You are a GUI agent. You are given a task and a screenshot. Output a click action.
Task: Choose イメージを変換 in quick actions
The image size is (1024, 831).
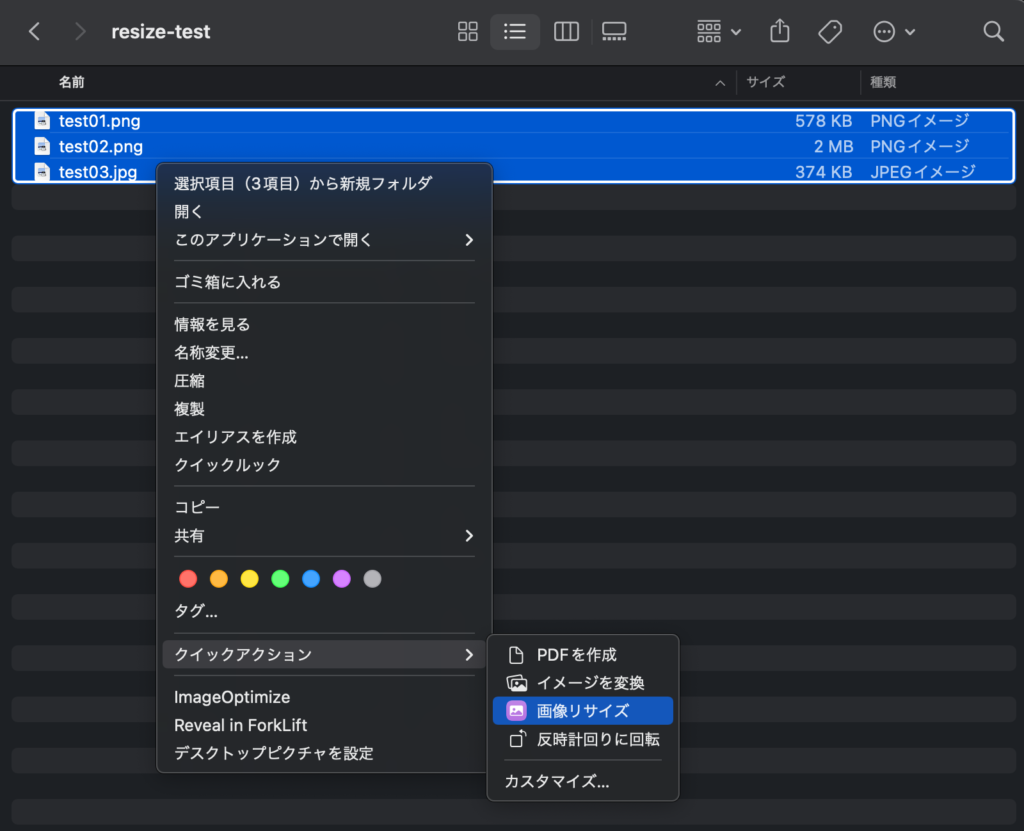pyautogui.click(x=590, y=683)
